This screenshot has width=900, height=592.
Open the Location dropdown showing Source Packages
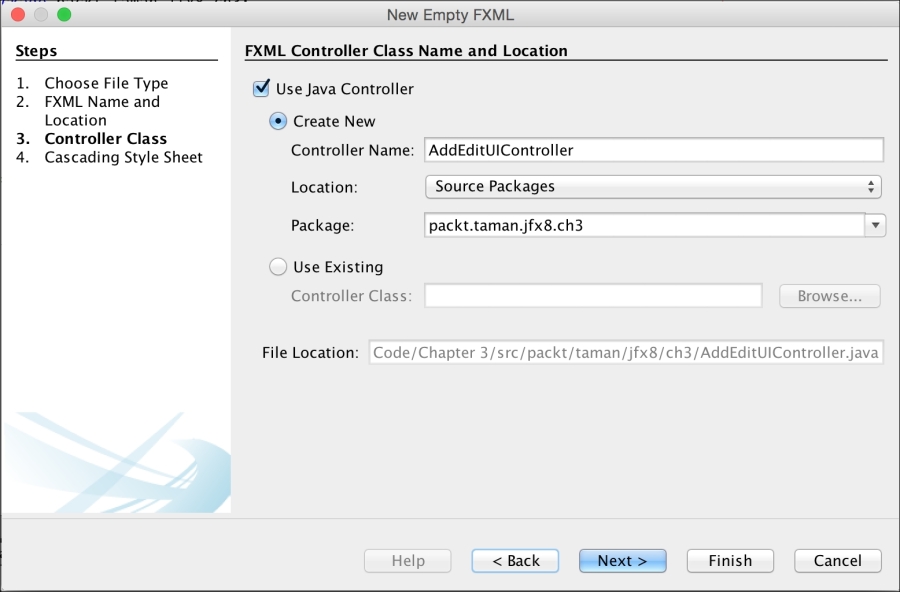click(654, 186)
